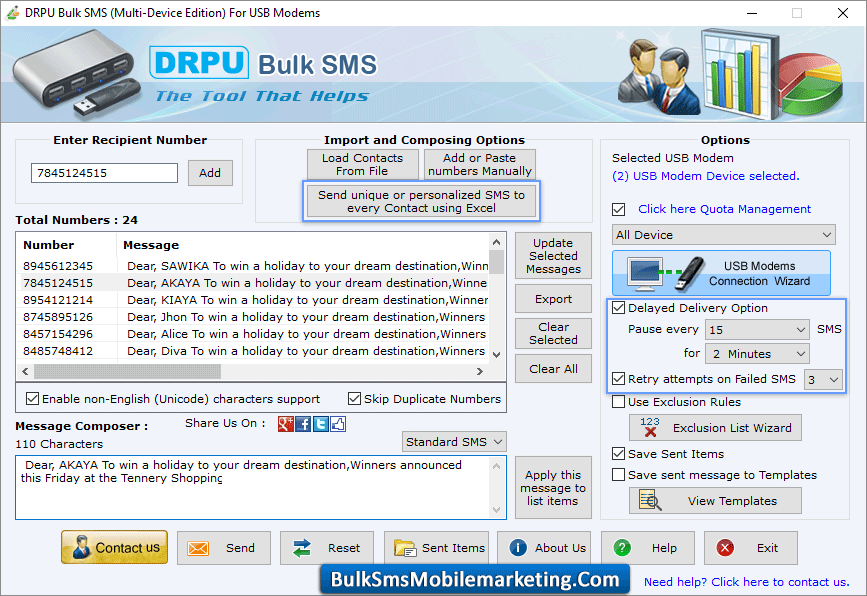Click the thumbs-up like icon
The height and width of the screenshot is (596, 867).
pos(338,424)
